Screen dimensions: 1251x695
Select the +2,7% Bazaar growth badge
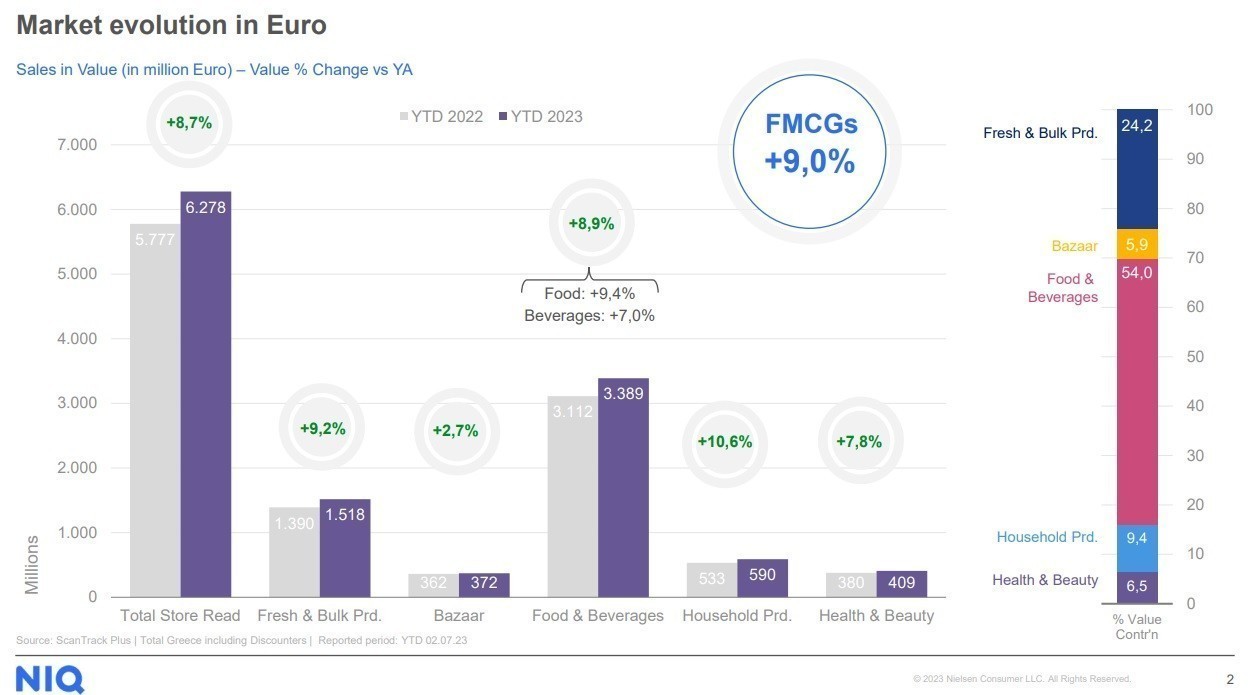(x=455, y=430)
